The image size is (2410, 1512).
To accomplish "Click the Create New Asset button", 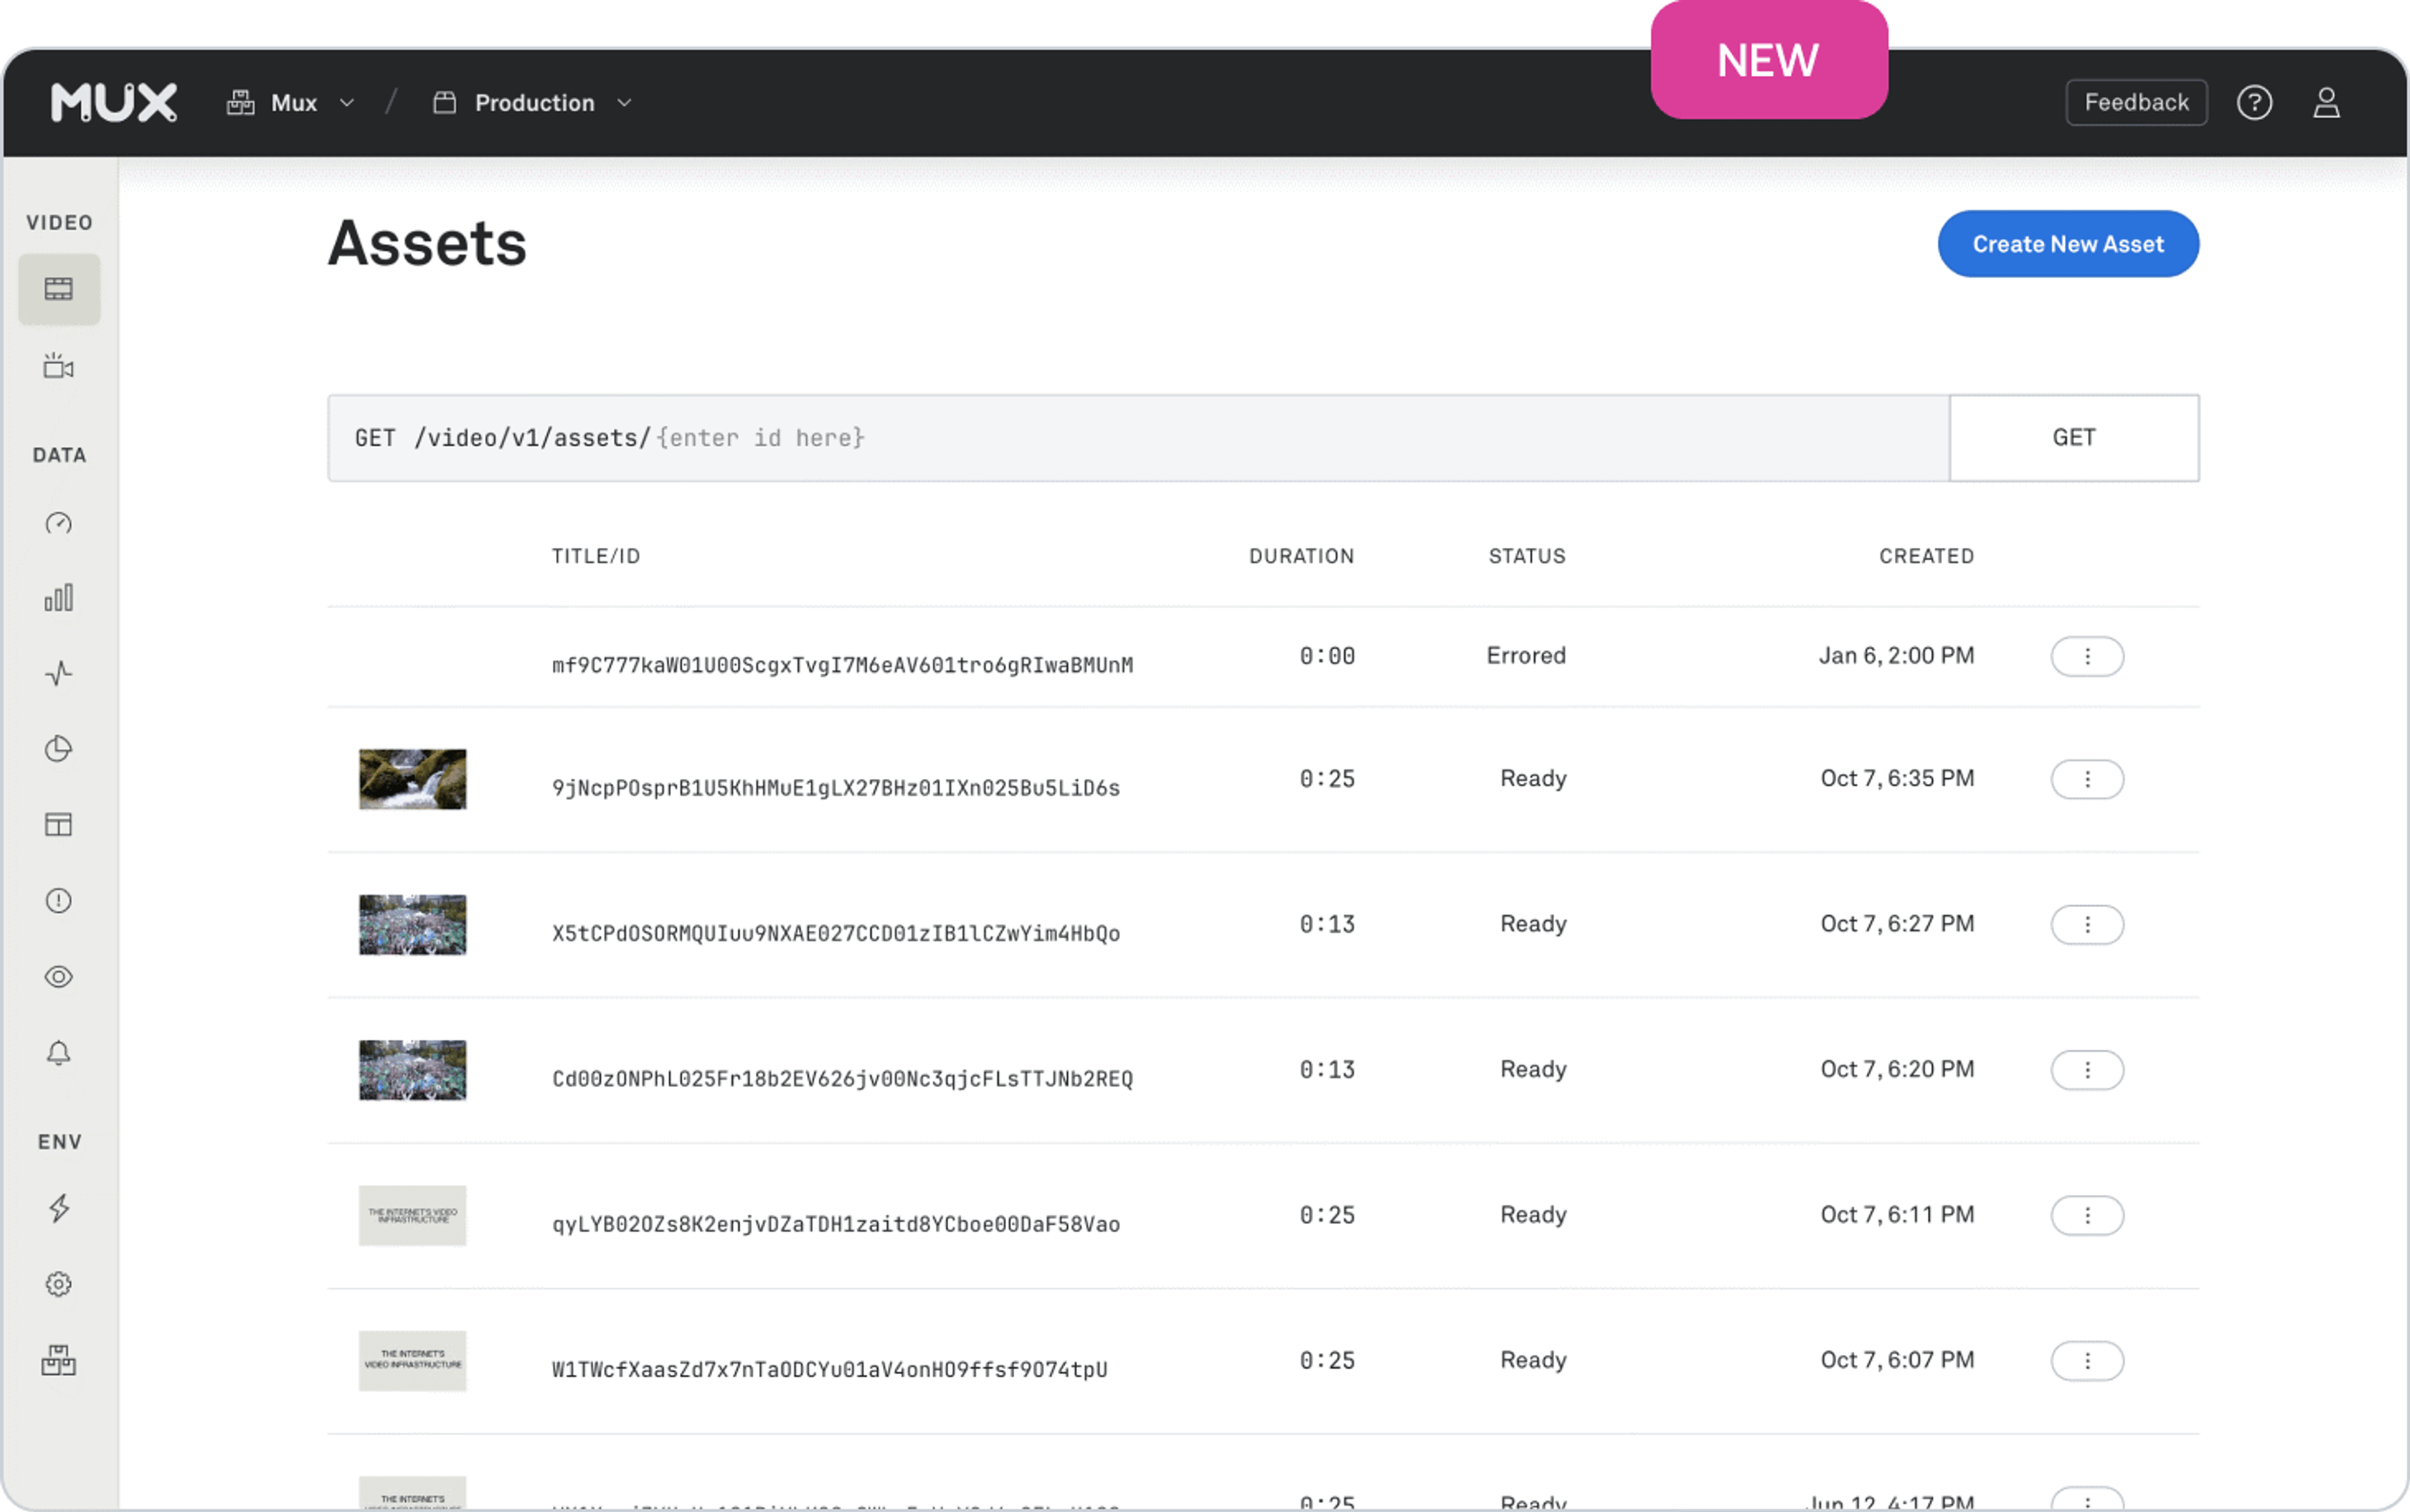I will [x=2068, y=244].
